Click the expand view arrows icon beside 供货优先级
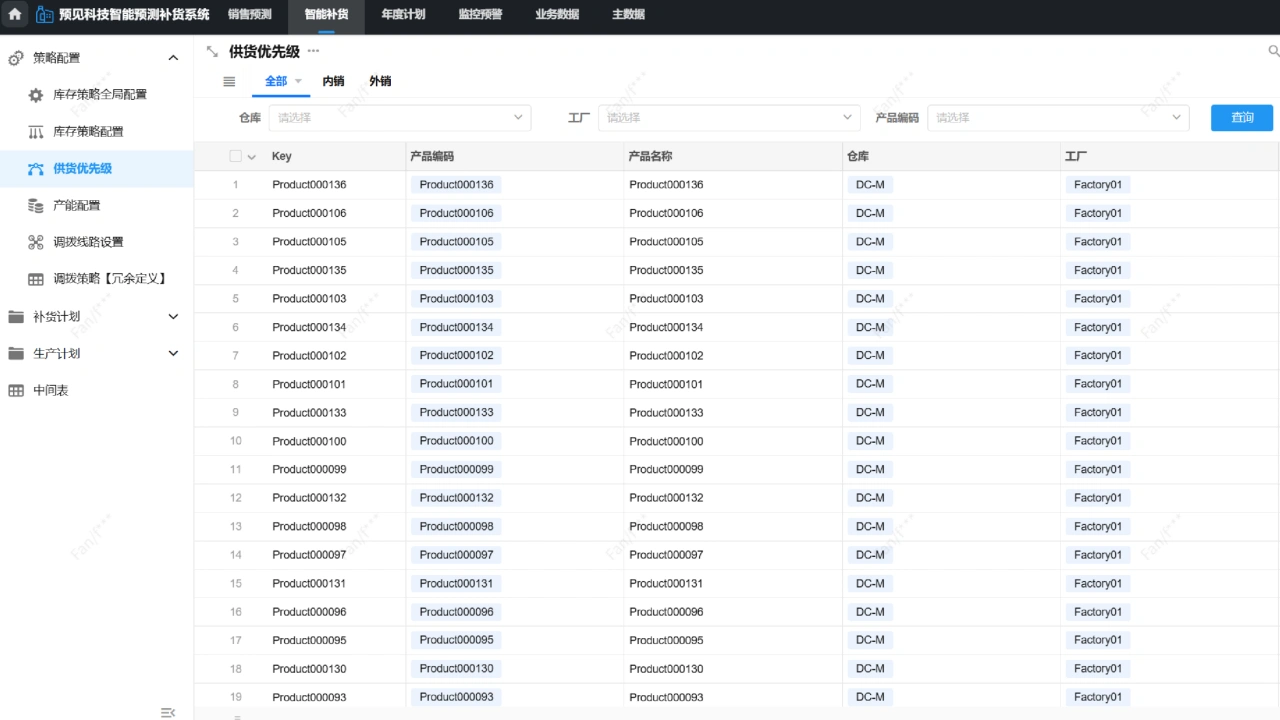1280x720 pixels. pyautogui.click(x=212, y=52)
